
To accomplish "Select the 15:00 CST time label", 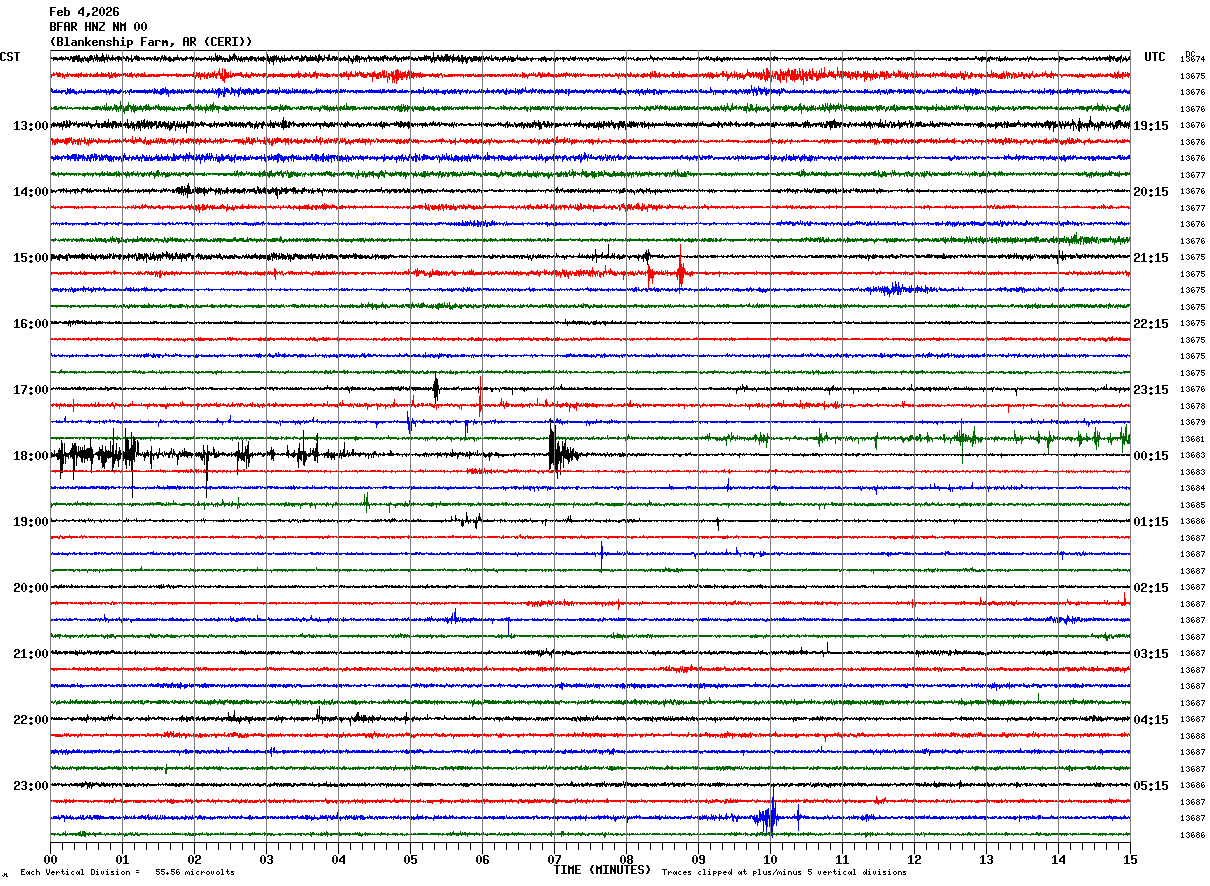I will (x=31, y=258).
